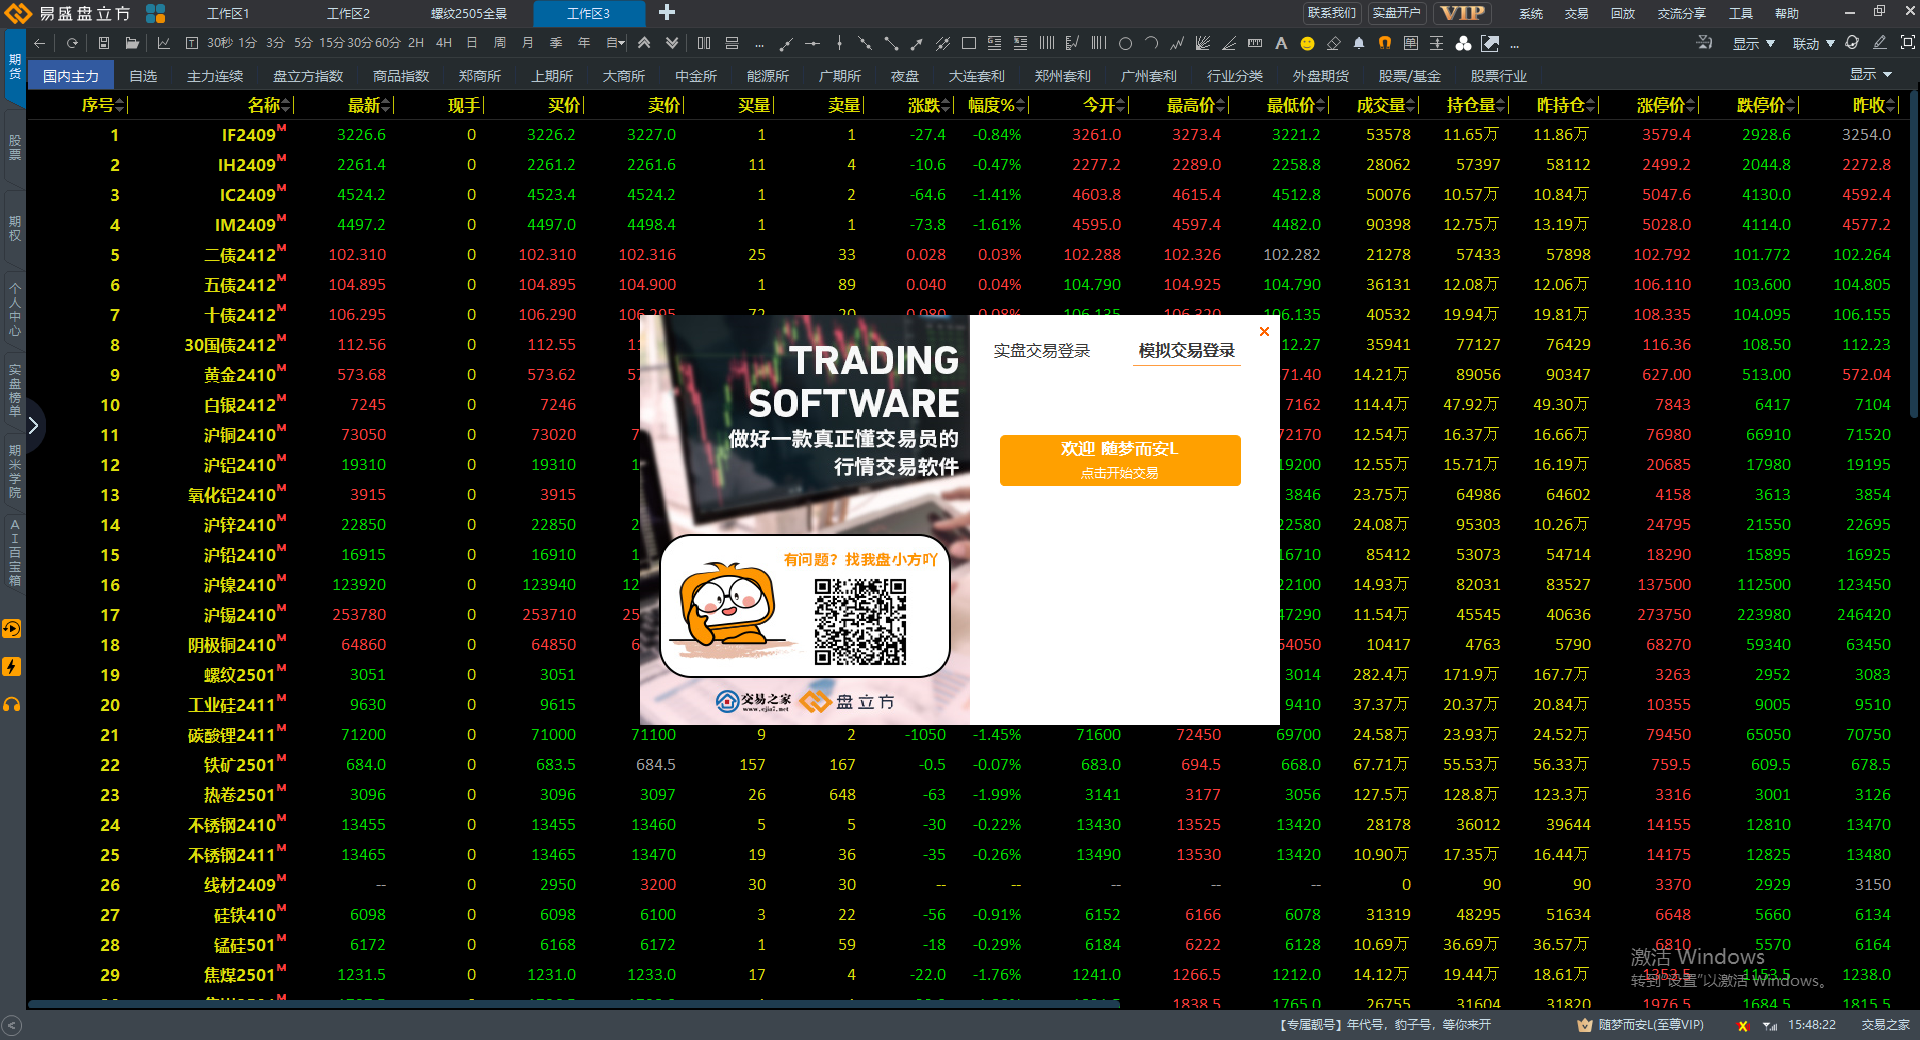Image resolution: width=1920 pixels, height=1040 pixels.
Task: Select the 15分 period button
Action: [x=331, y=43]
